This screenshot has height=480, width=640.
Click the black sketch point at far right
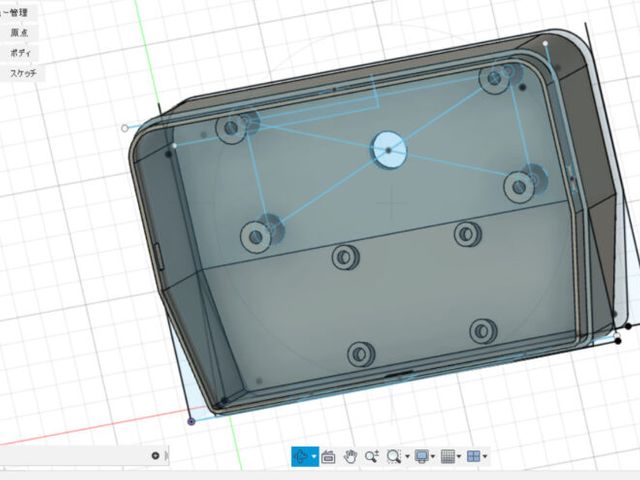coord(628,326)
